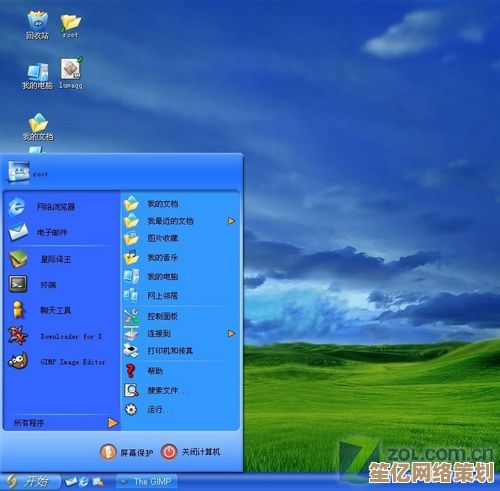This screenshot has height=491, width=500.
Task: Open the root folder desktop icon
Action: tap(70, 26)
